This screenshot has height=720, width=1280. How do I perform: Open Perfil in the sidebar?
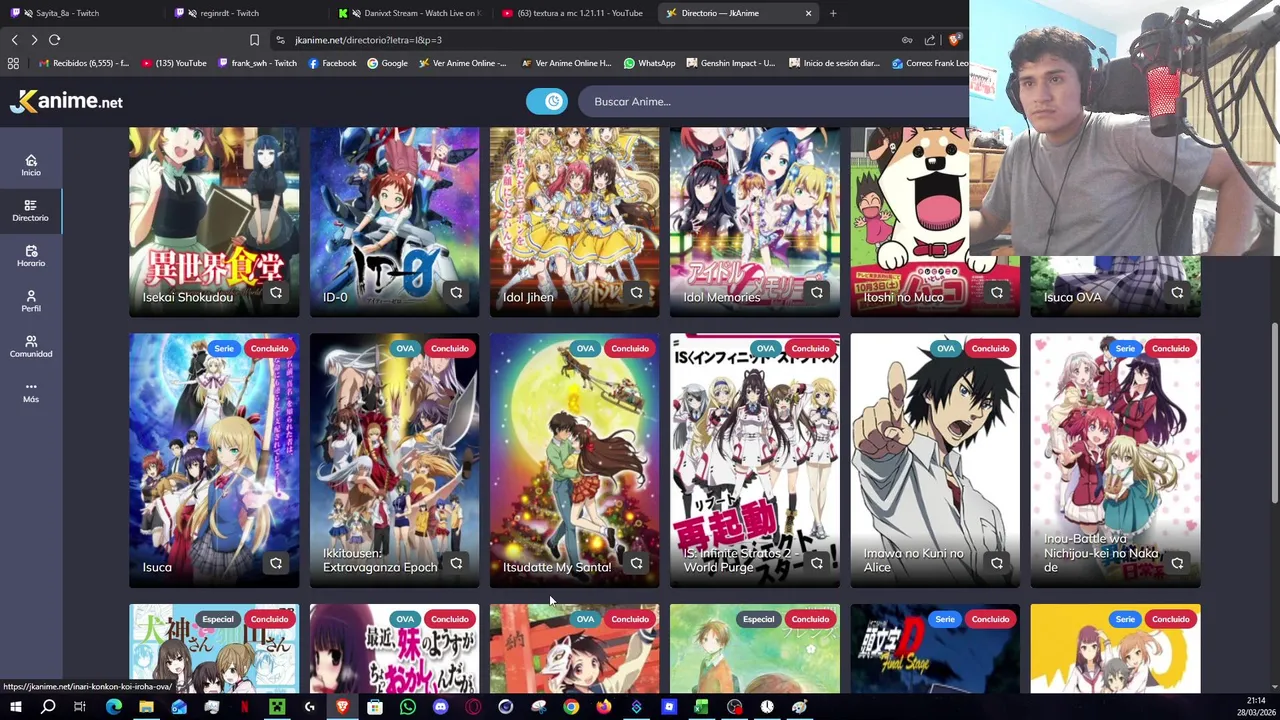pyautogui.click(x=31, y=301)
